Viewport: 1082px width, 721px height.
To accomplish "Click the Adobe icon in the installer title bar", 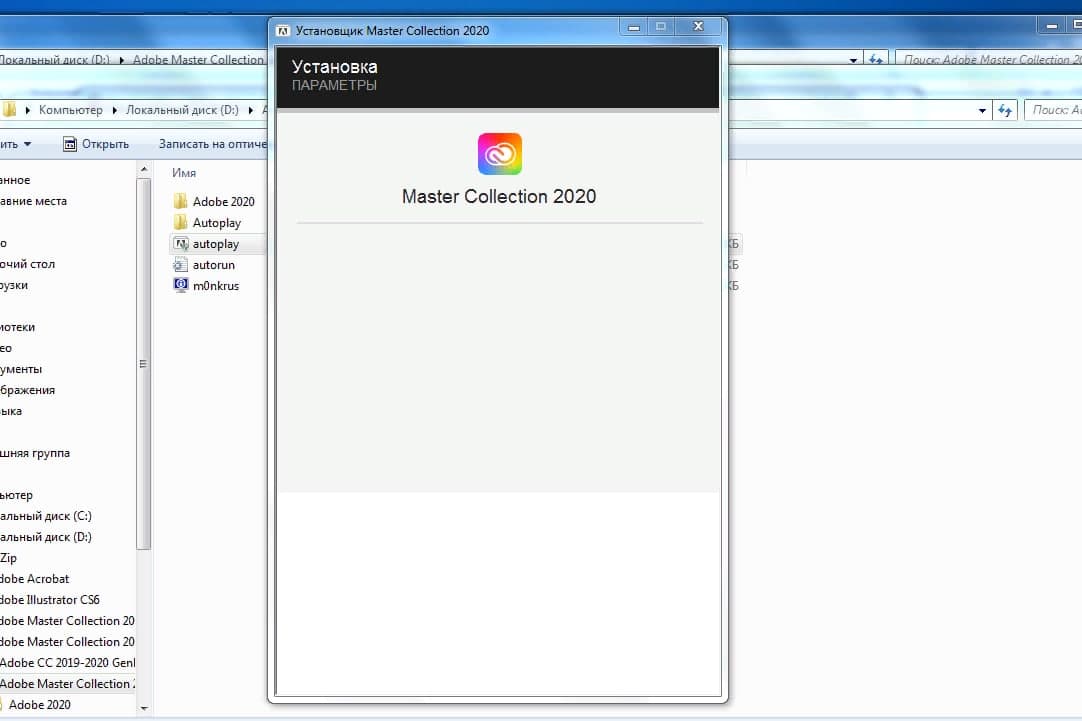I will 283,30.
